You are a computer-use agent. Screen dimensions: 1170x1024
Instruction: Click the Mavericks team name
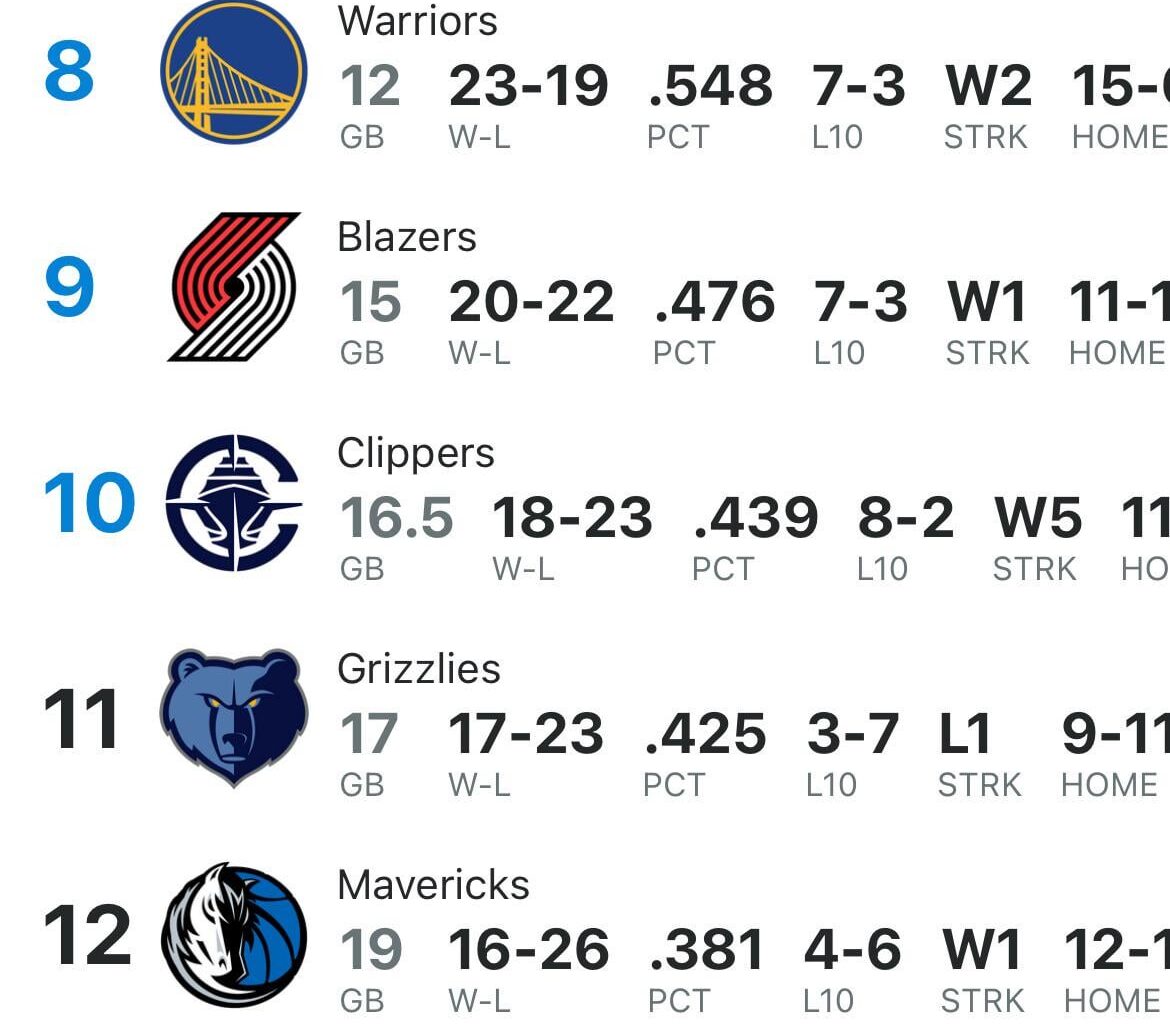[431, 883]
